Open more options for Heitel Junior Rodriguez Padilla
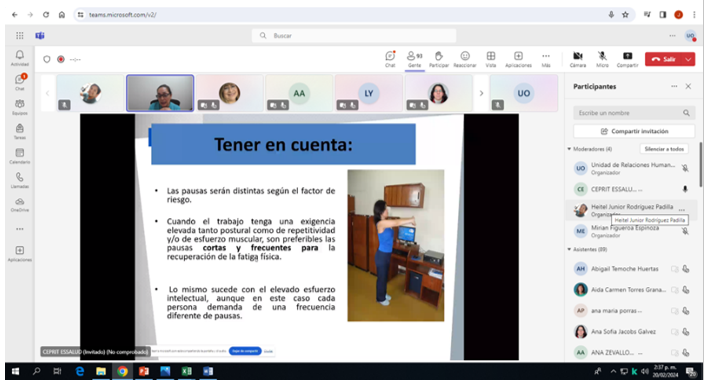Screen dimensions: 704x380 pos(682,210)
